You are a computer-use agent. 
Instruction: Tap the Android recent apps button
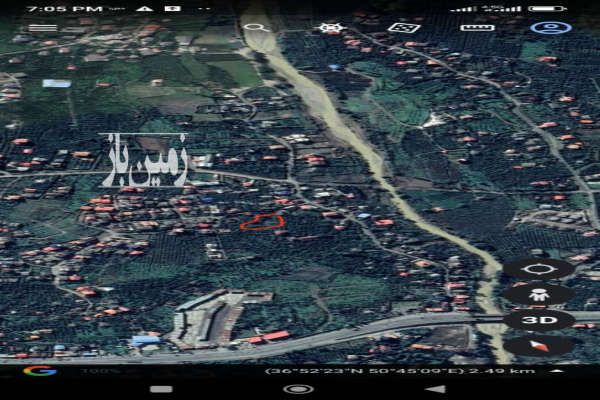point(161,389)
